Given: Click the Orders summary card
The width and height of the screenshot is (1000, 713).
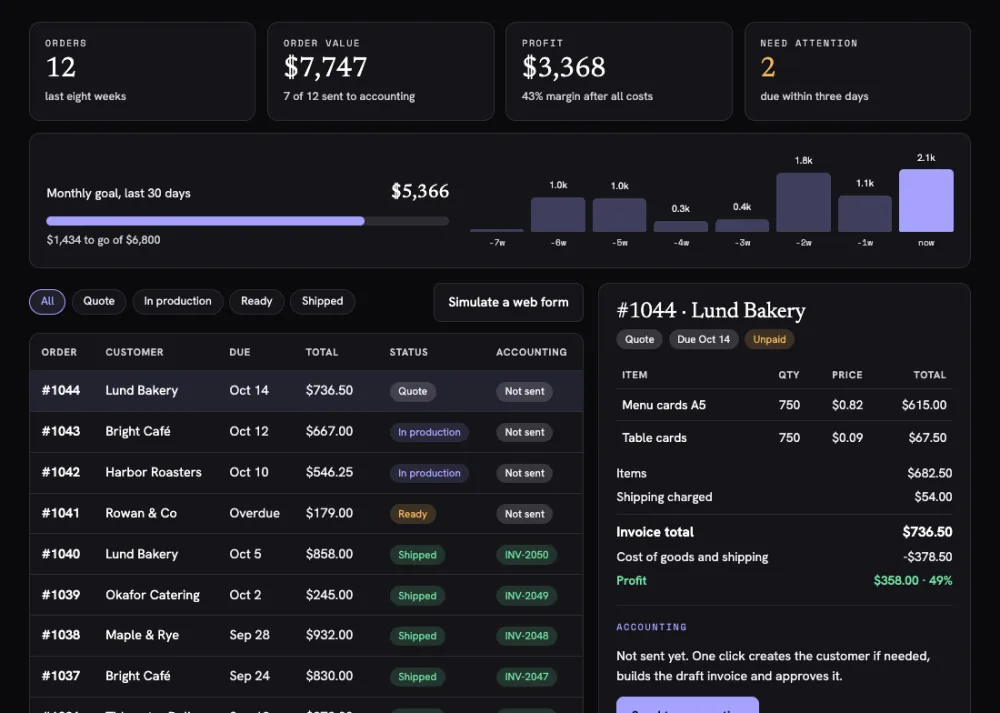Looking at the screenshot, I should 142,71.
